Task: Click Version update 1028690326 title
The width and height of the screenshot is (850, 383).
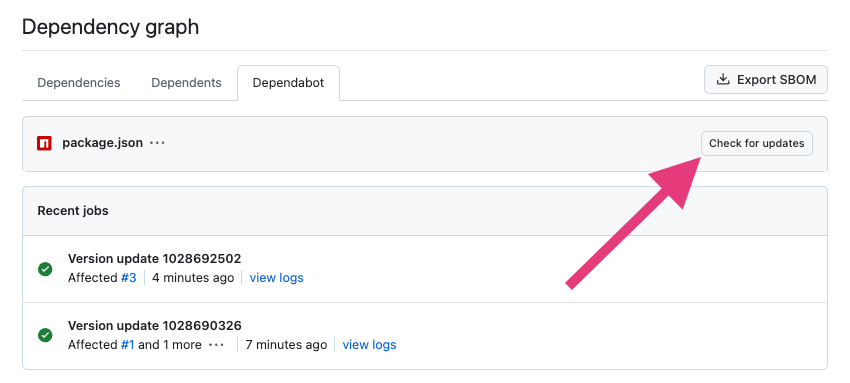Action: [154, 326]
